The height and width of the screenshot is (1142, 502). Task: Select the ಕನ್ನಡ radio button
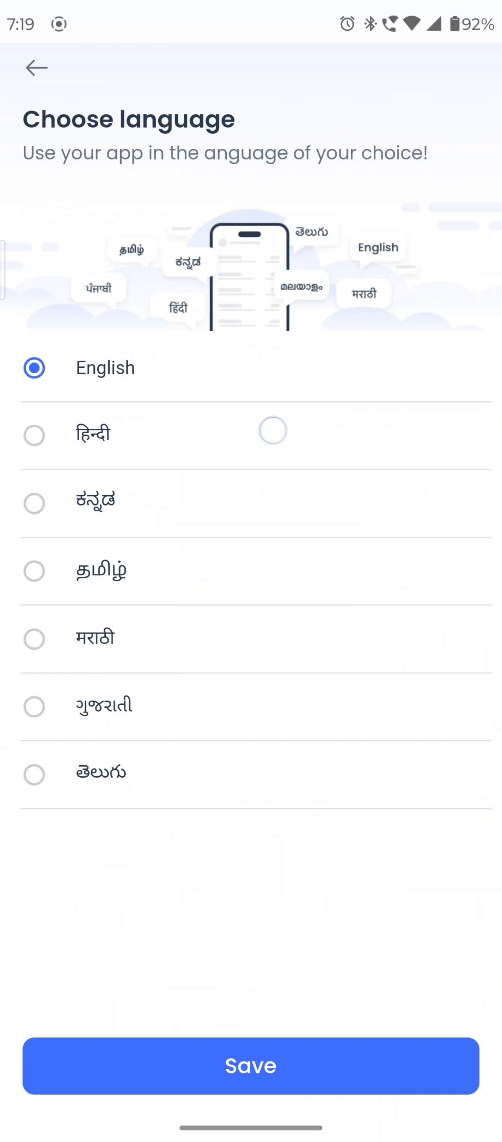coord(34,503)
